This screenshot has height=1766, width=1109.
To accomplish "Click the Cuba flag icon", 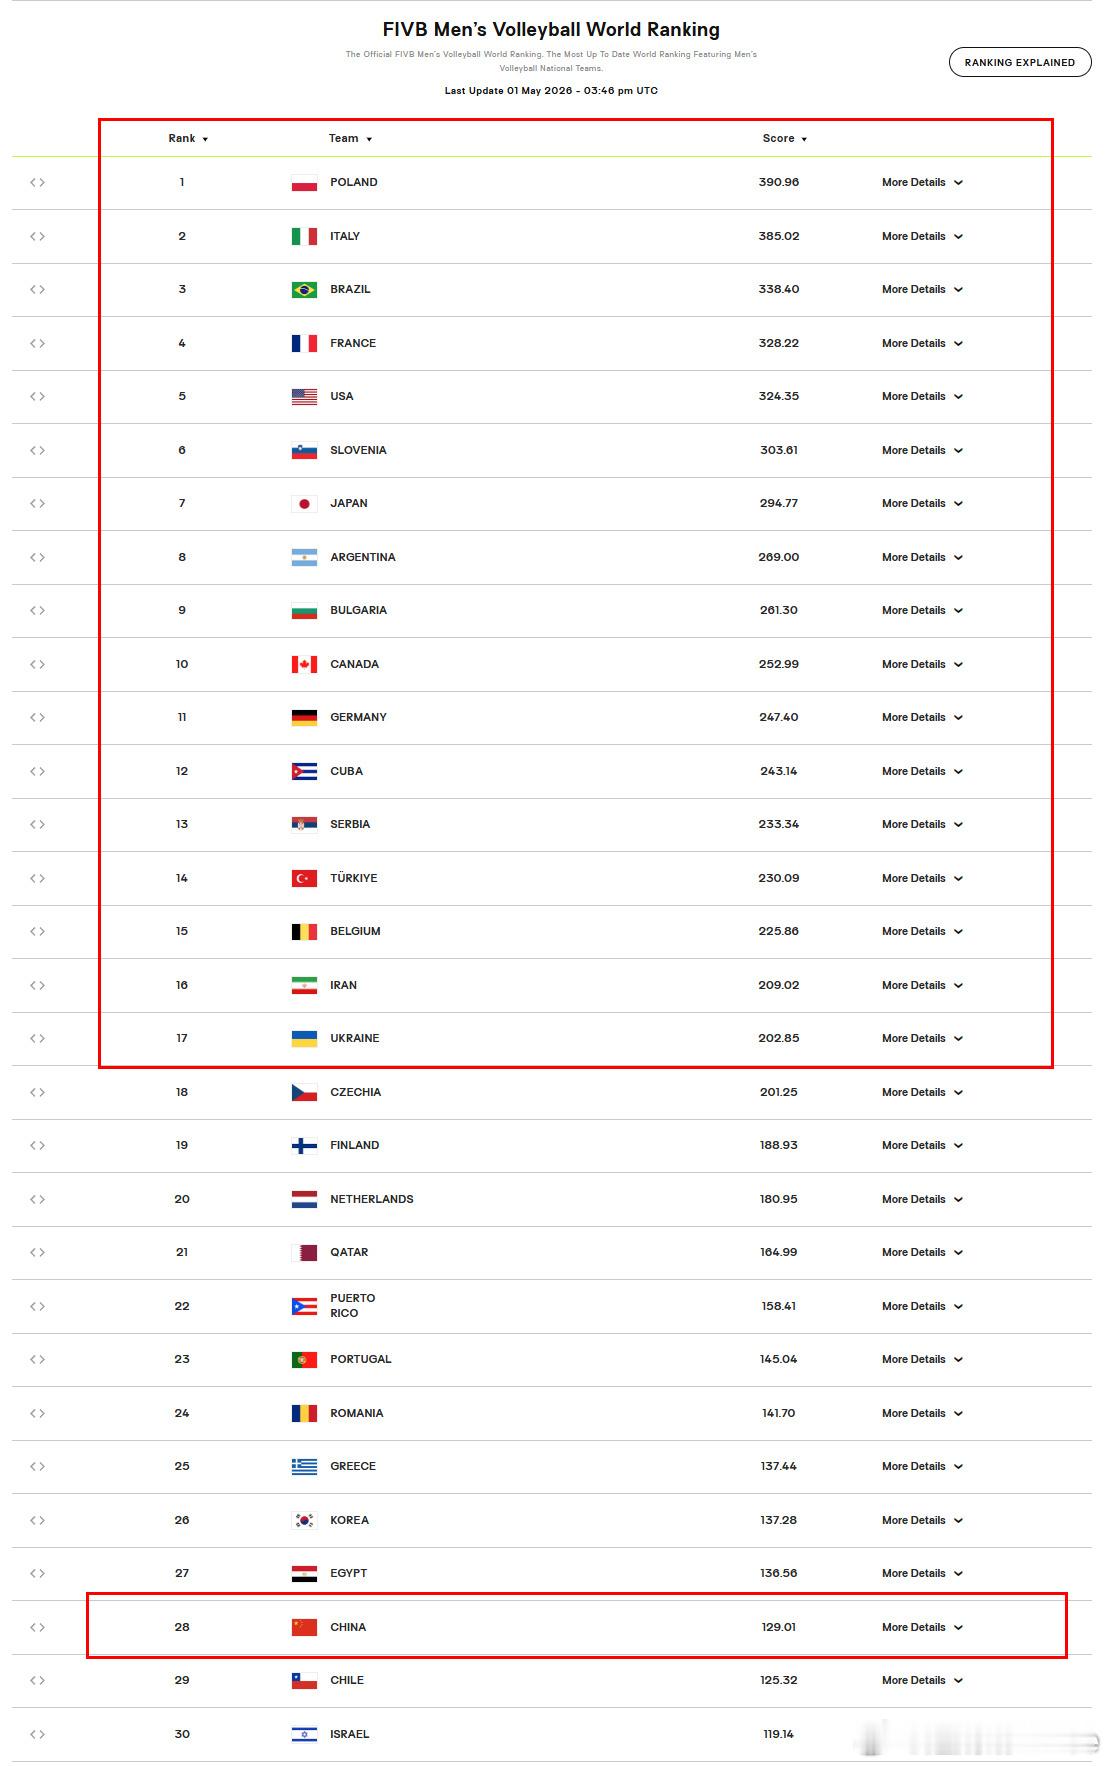I will (304, 772).
